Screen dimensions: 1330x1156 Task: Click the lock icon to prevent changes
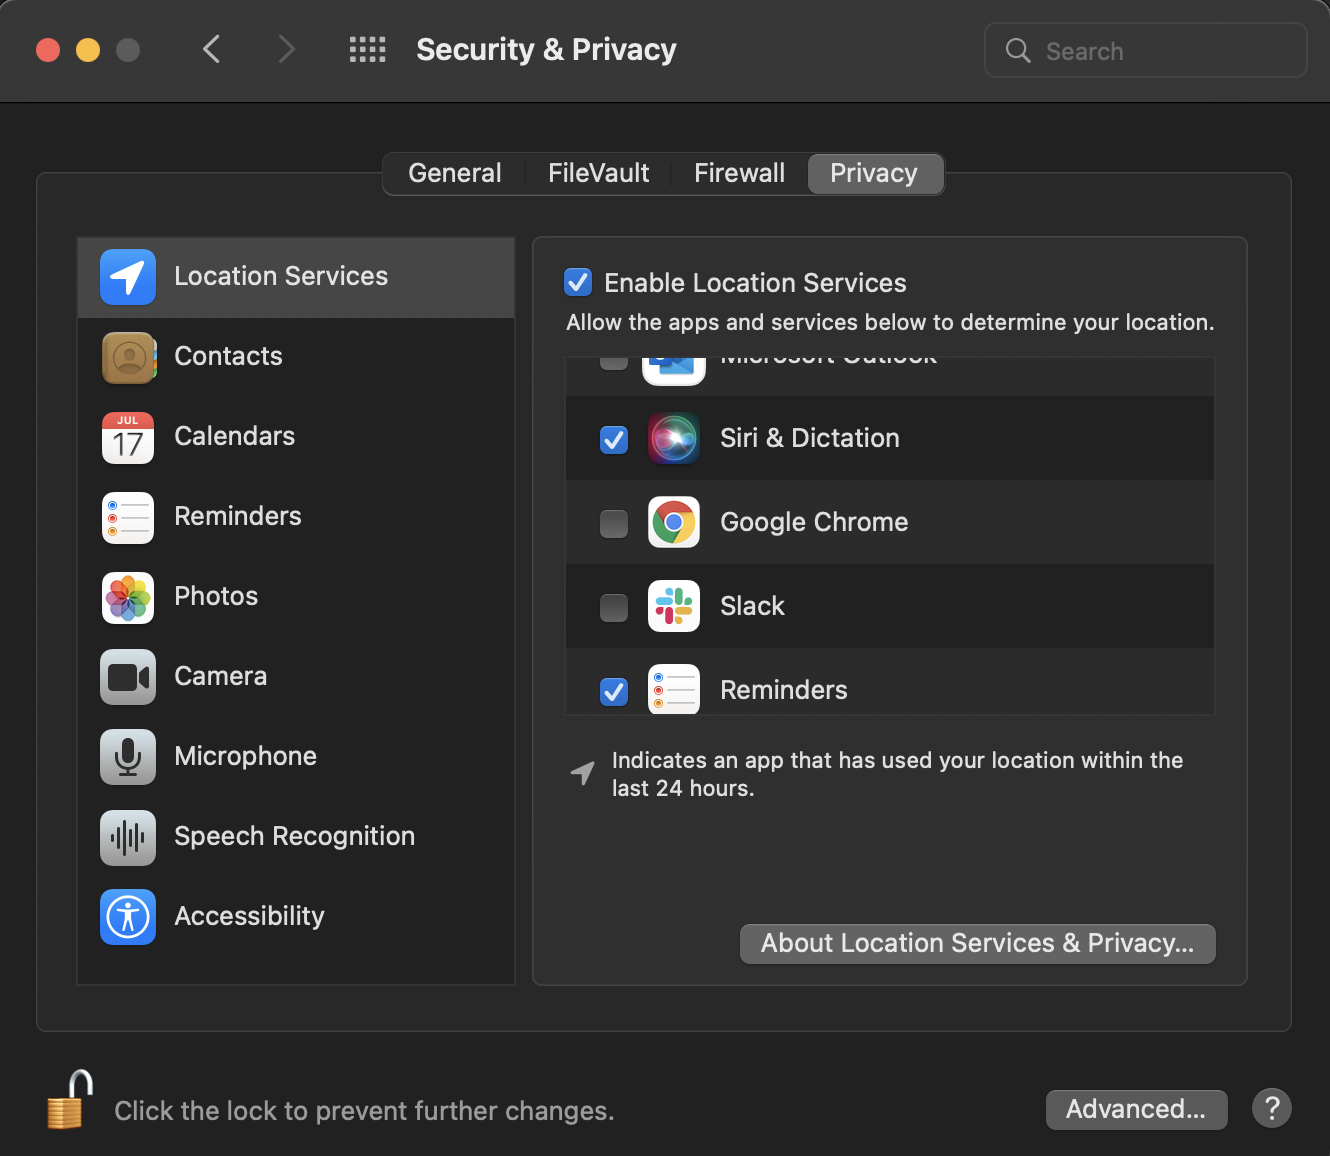point(70,1100)
